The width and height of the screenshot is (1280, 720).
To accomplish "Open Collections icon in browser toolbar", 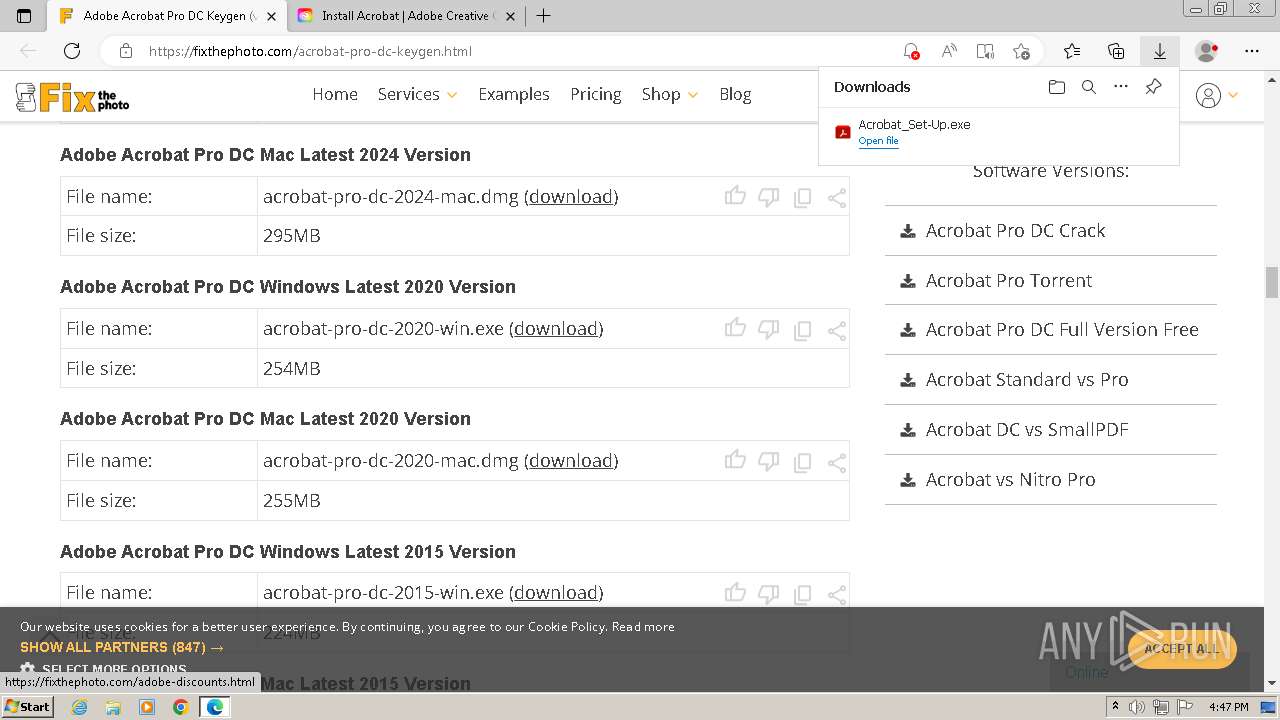I will [1116, 51].
